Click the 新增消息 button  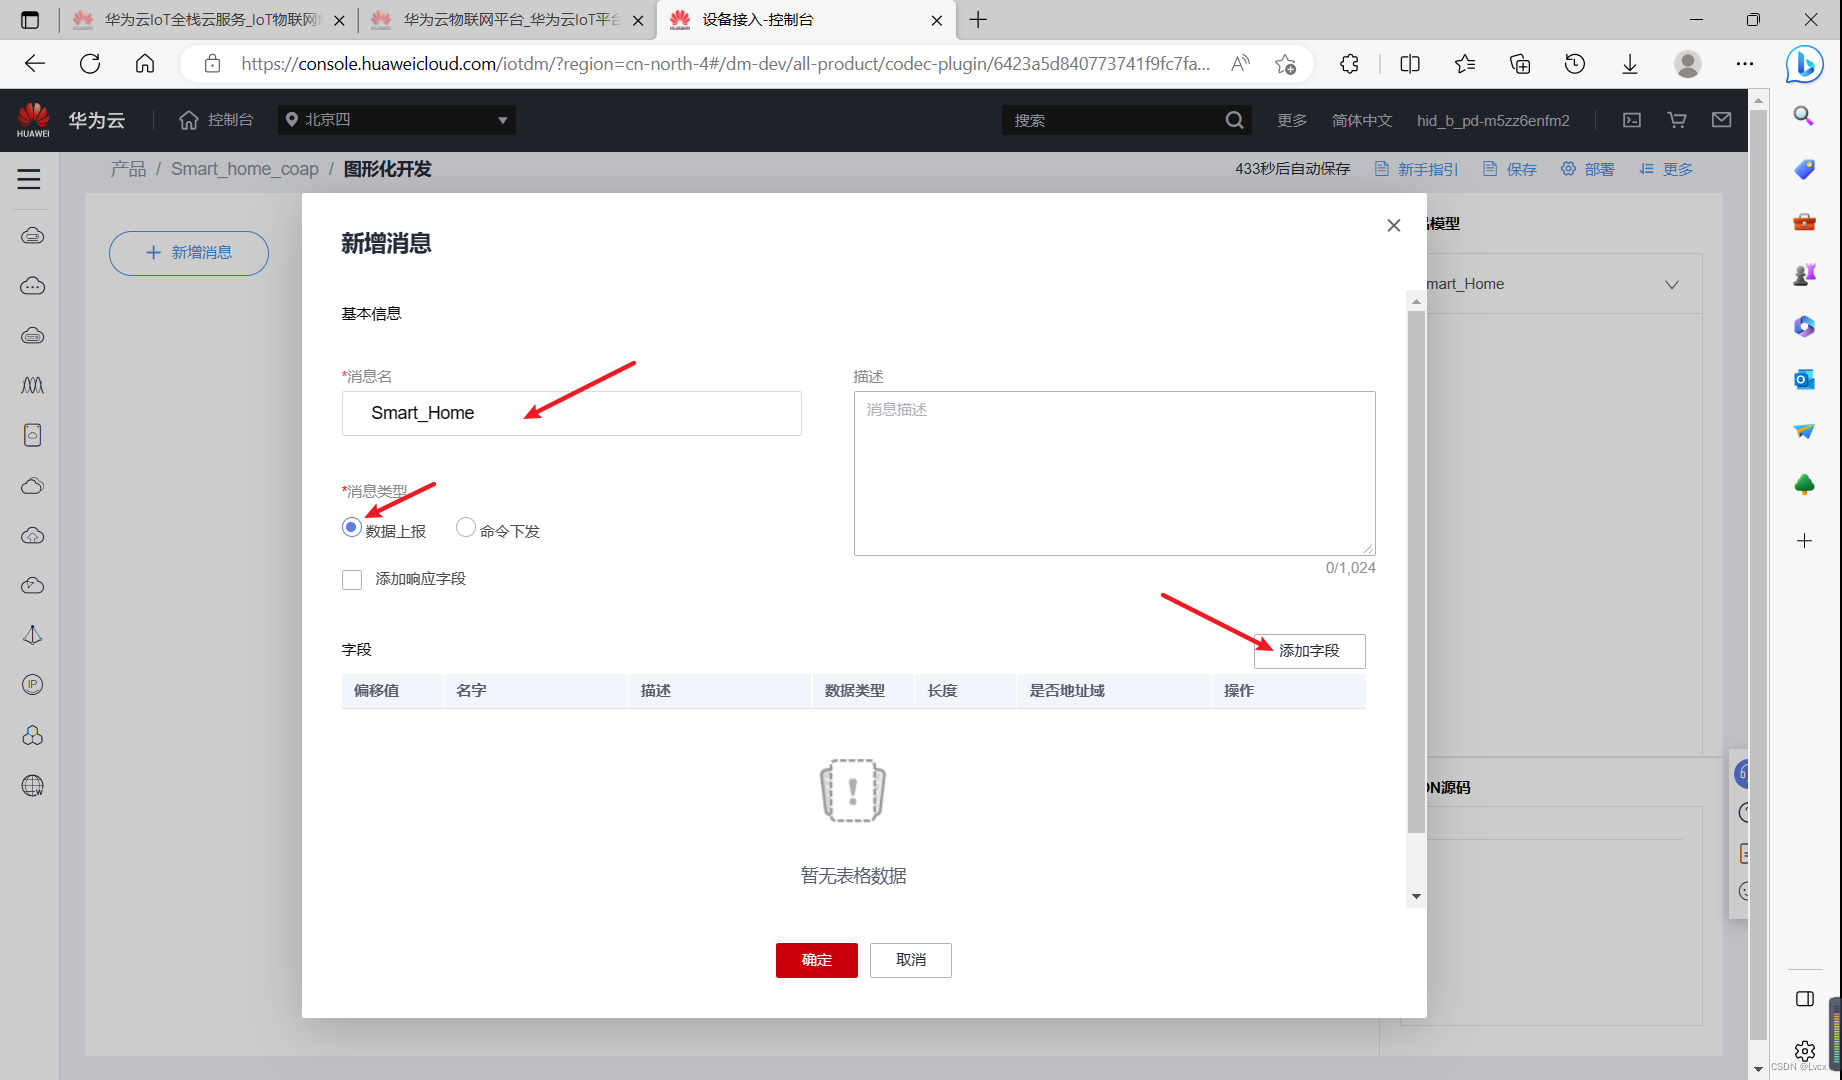click(189, 253)
